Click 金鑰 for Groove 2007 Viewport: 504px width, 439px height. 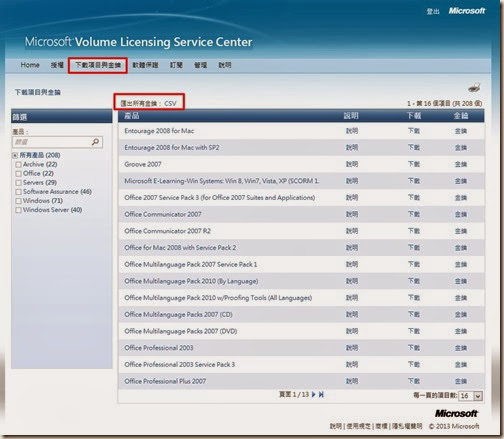point(461,164)
